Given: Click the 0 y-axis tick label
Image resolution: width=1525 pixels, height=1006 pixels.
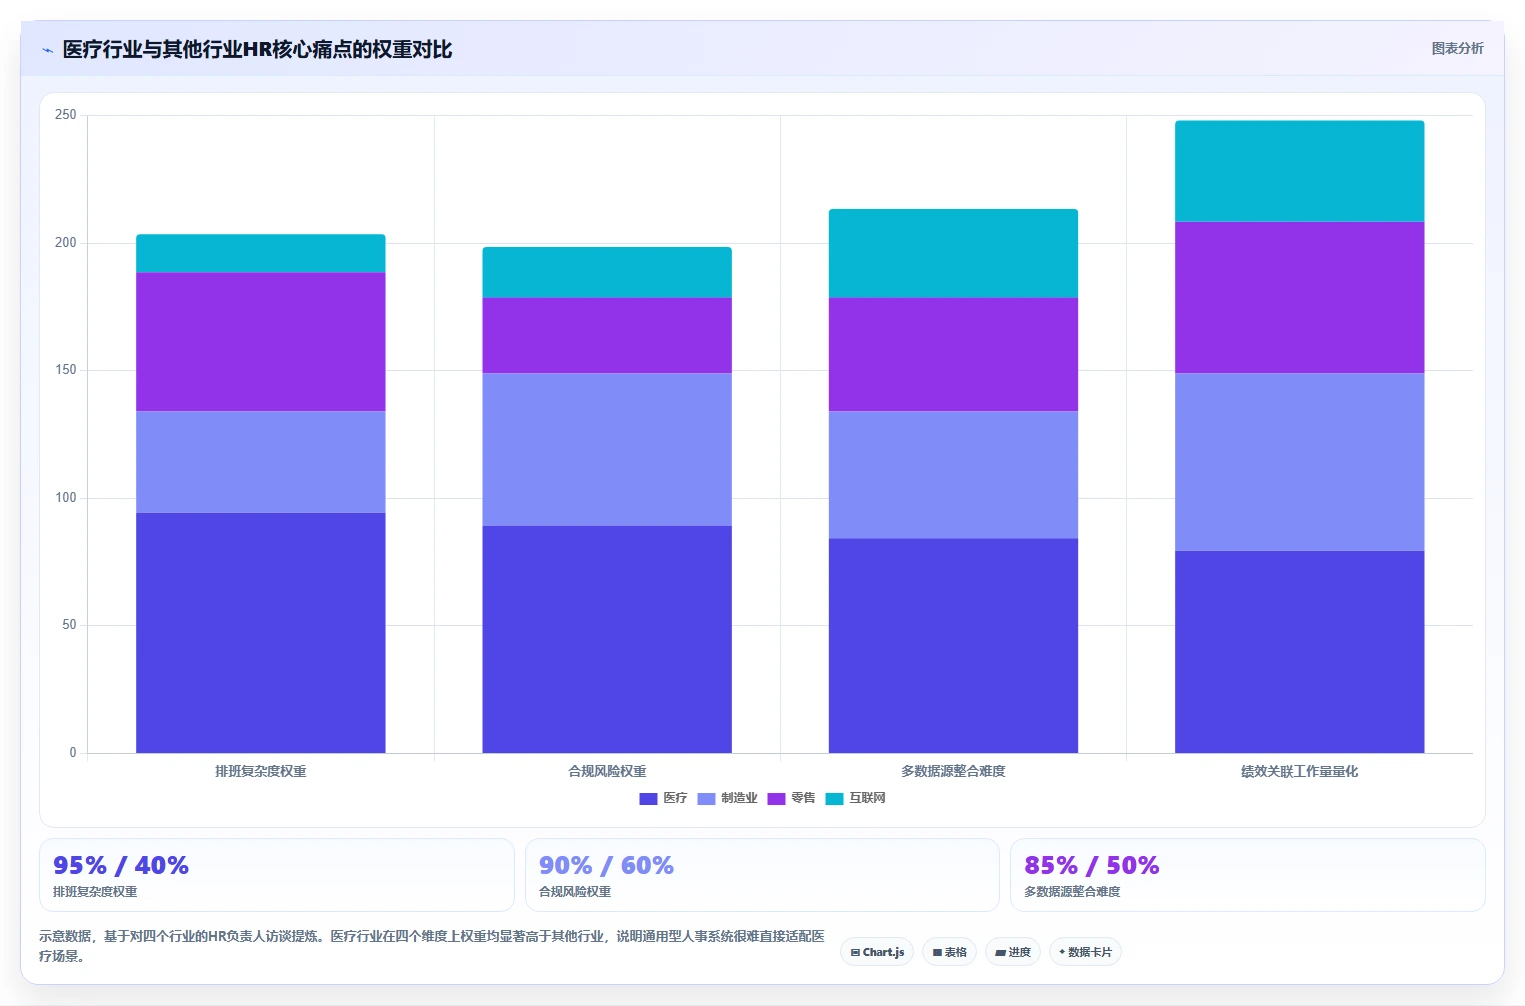Looking at the screenshot, I should coord(73,753).
